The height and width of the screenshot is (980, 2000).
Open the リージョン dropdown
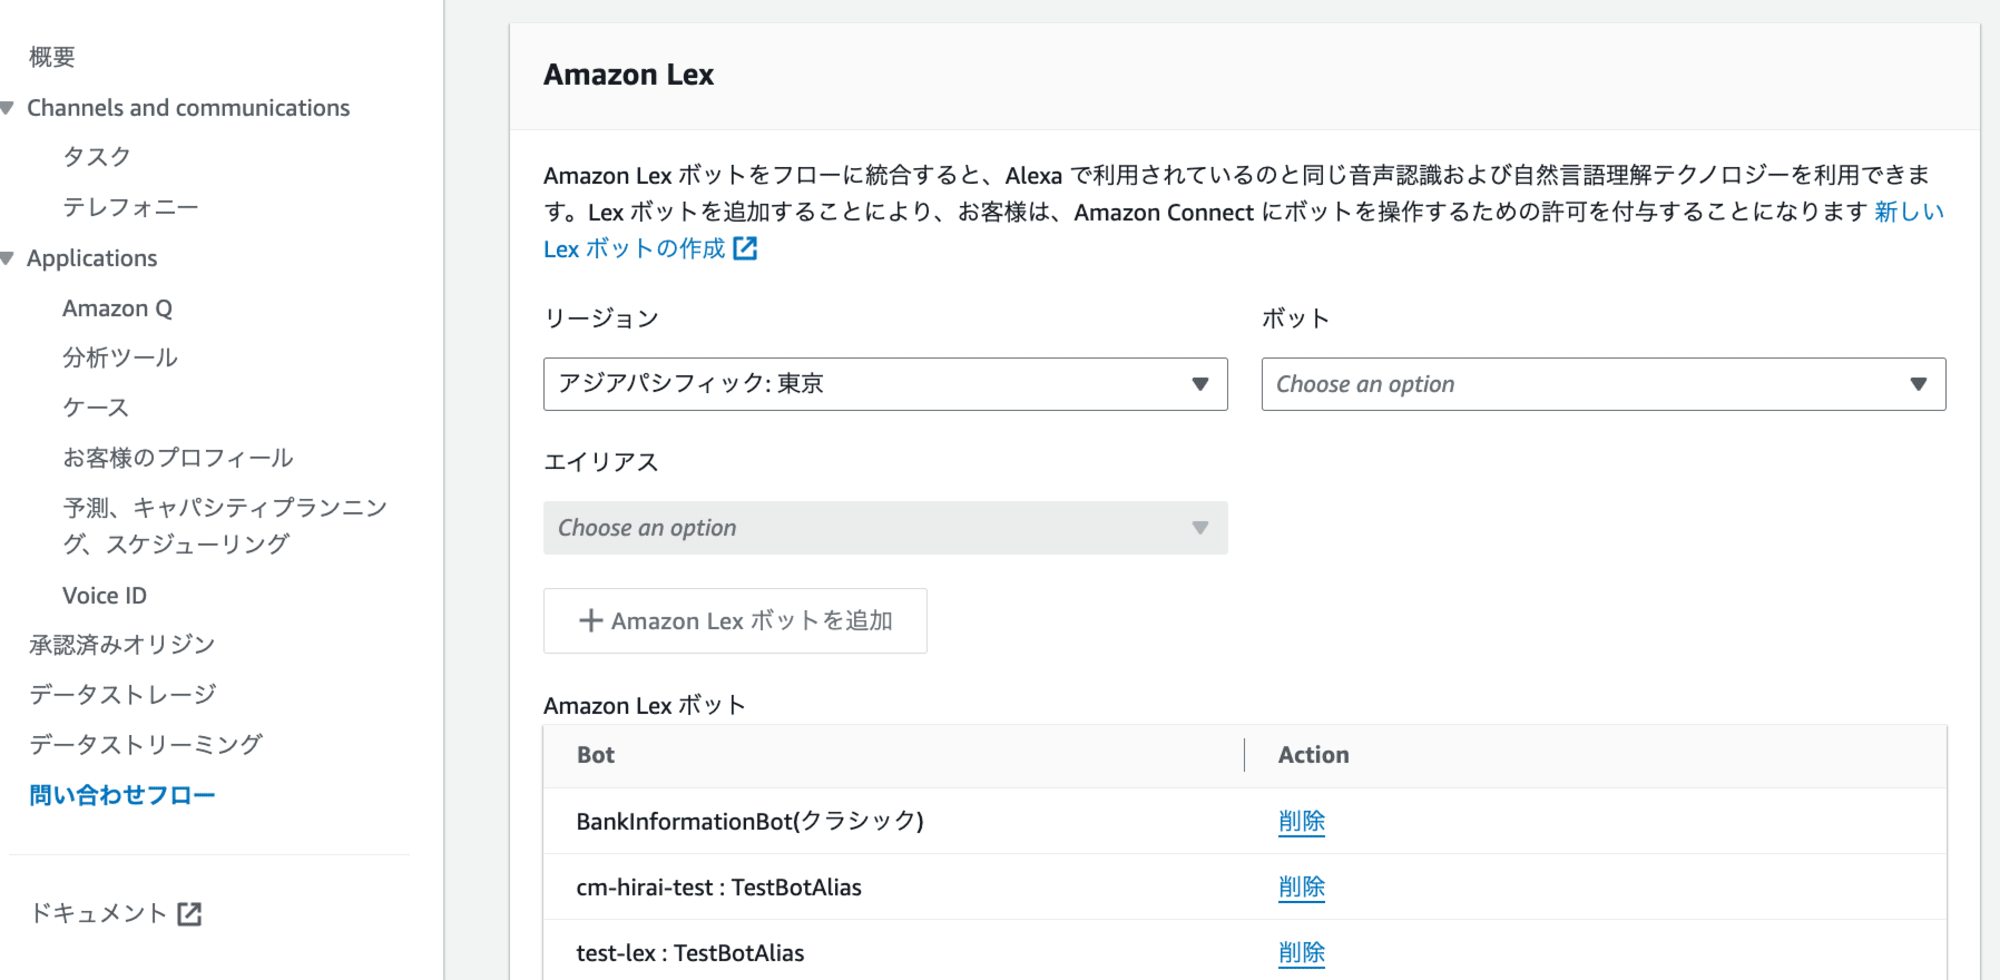885,384
